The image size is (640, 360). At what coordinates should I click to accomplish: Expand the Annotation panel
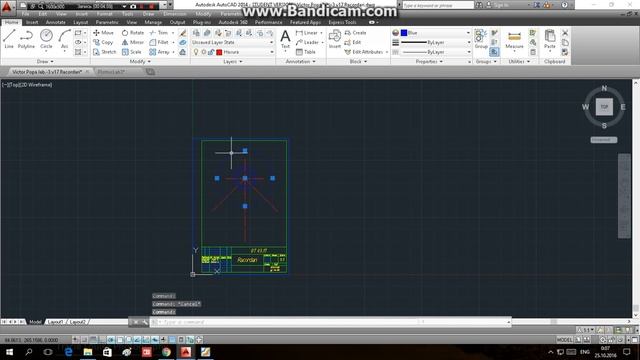click(x=300, y=62)
